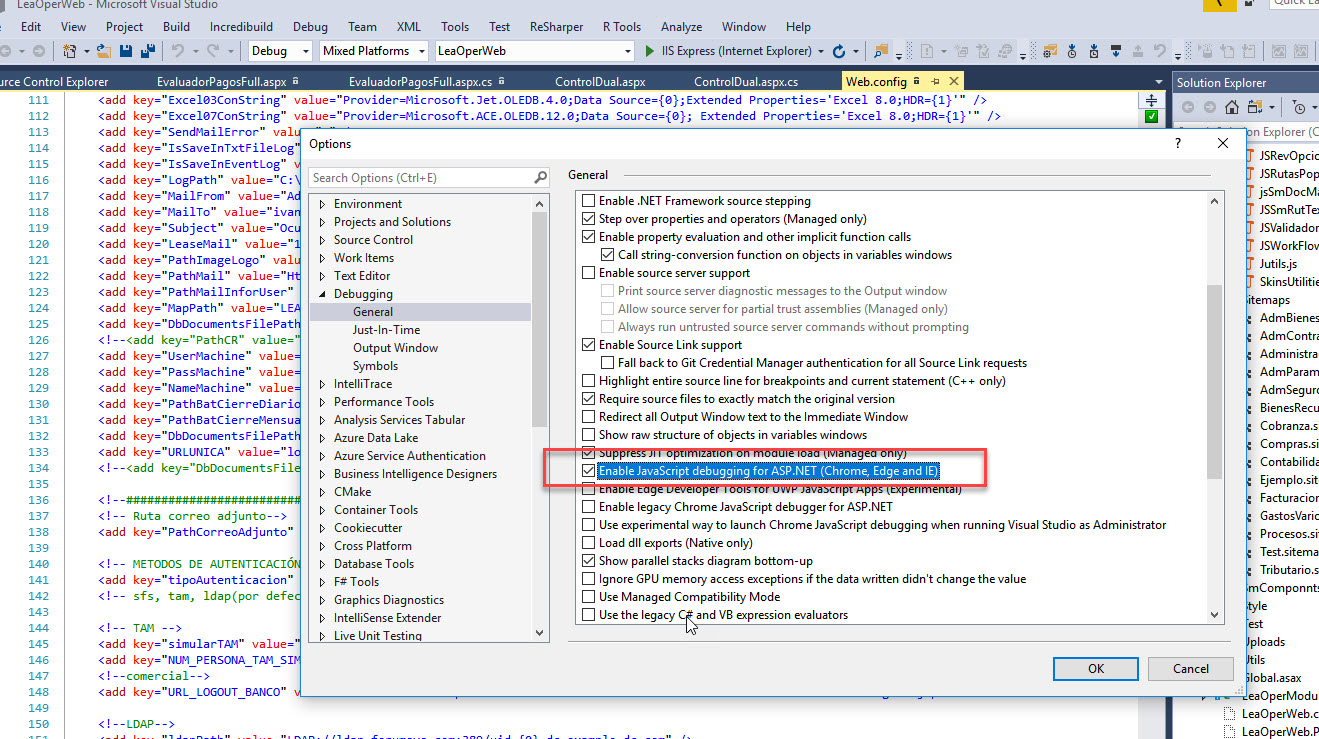This screenshot has height=739, width=1319.
Task: Click the Find in Files icon
Action: [881, 50]
